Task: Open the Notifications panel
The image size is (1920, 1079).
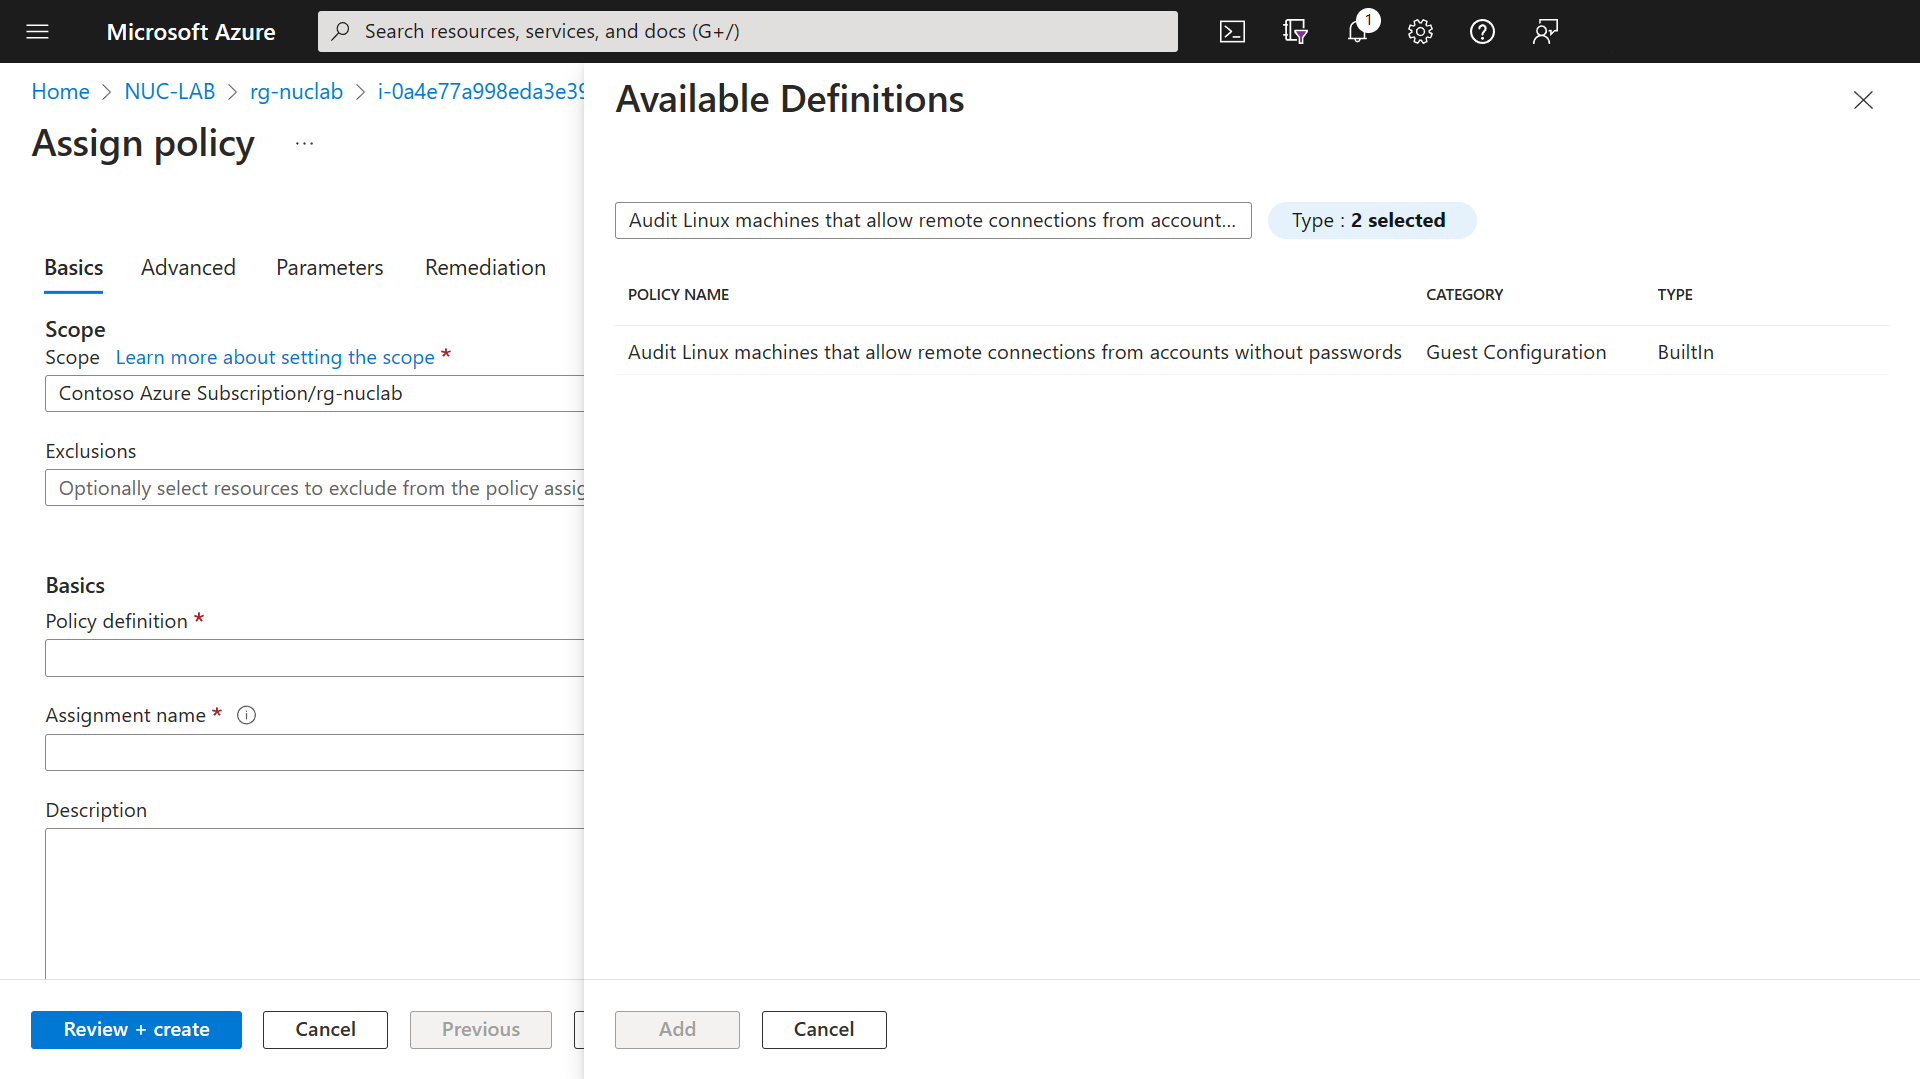Action: 1356,31
